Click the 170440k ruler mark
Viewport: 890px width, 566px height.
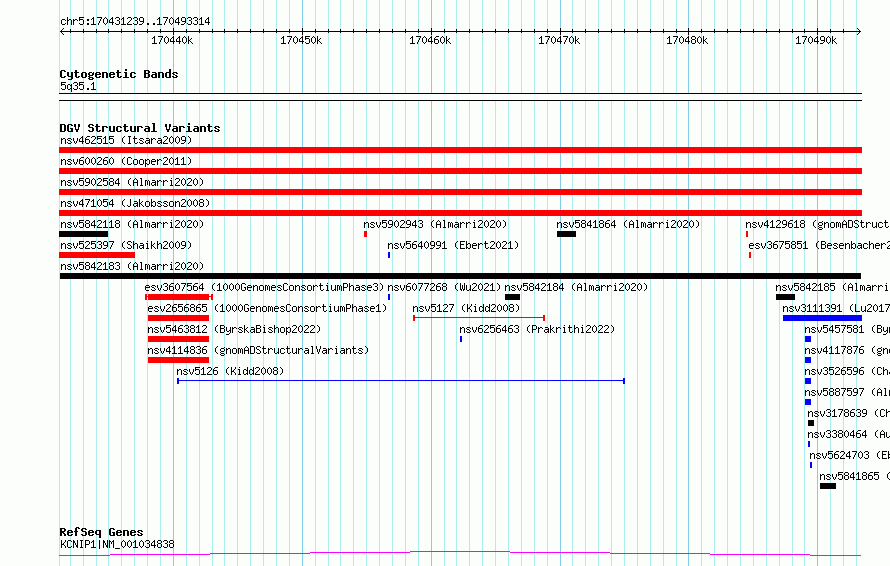172,40
